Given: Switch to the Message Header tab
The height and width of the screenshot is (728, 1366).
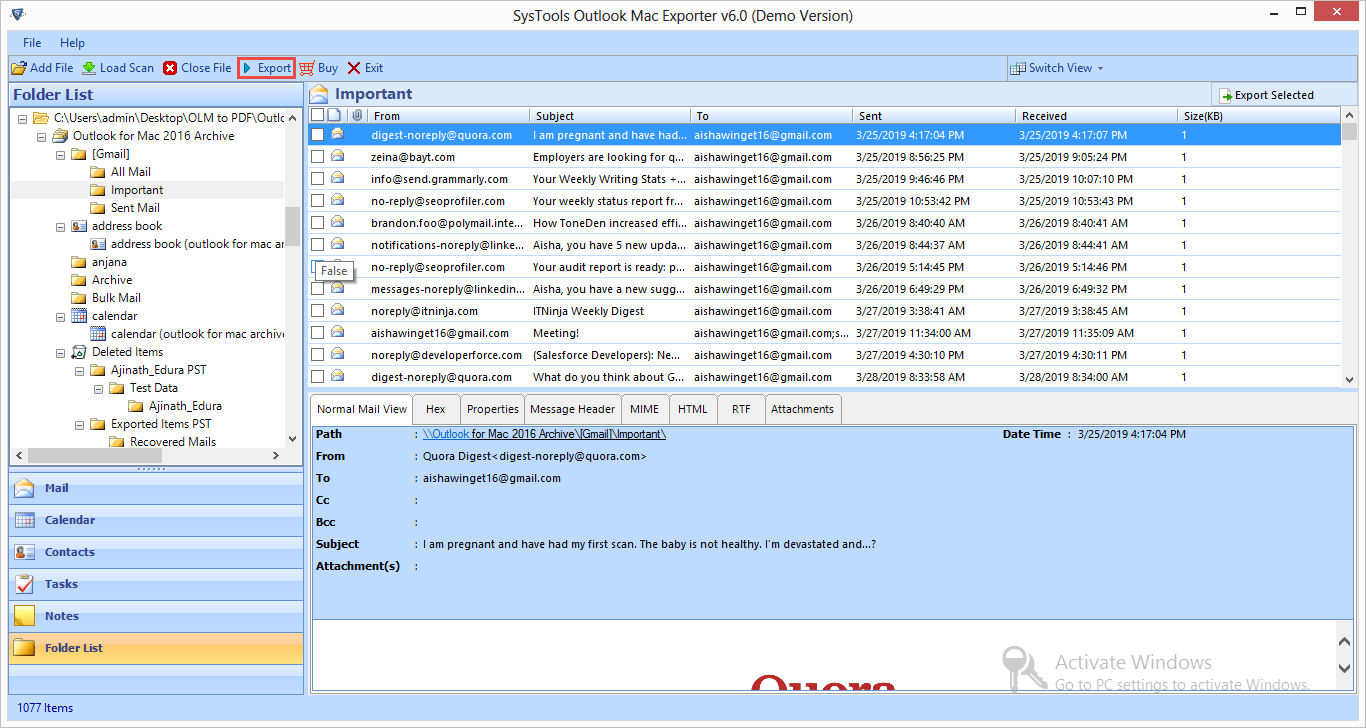Looking at the screenshot, I should point(572,409).
